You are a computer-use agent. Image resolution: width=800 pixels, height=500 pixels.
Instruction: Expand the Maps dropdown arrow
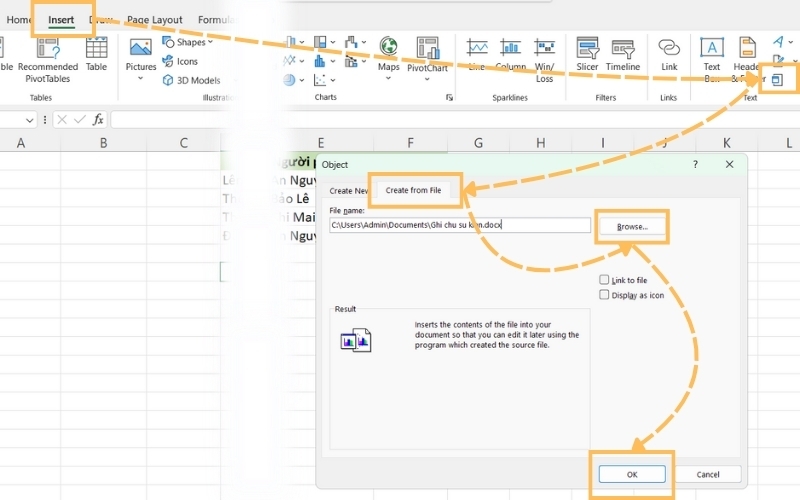[x=388, y=78]
